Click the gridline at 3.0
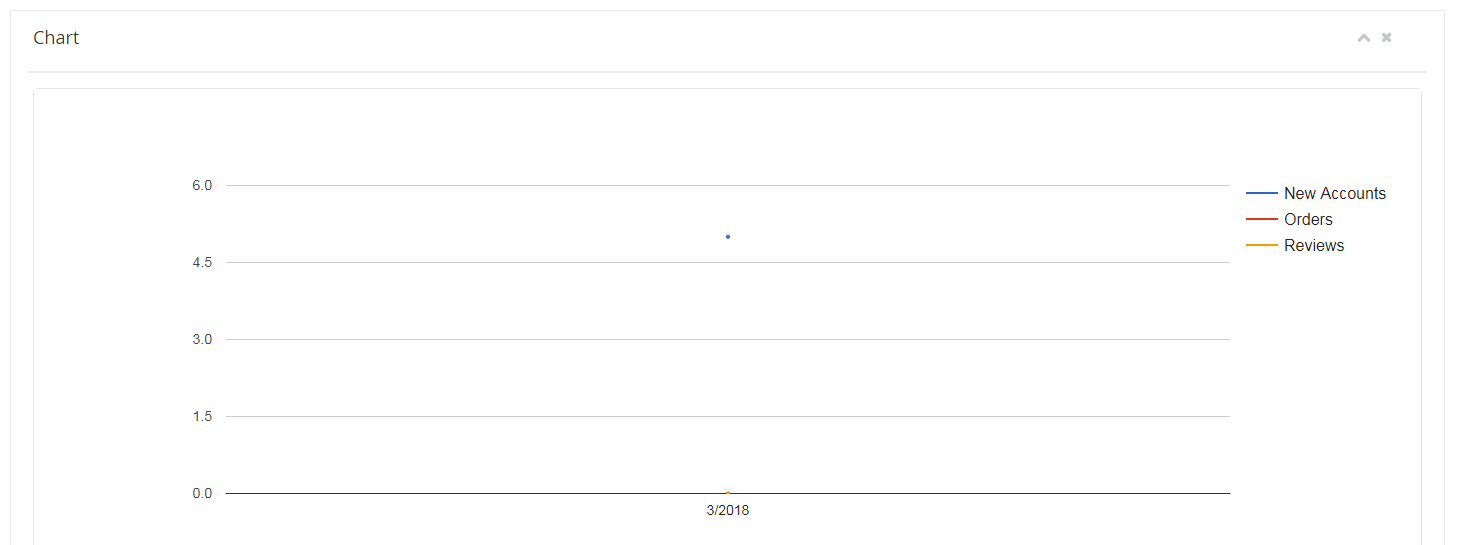The width and height of the screenshot is (1460, 545). [500, 339]
